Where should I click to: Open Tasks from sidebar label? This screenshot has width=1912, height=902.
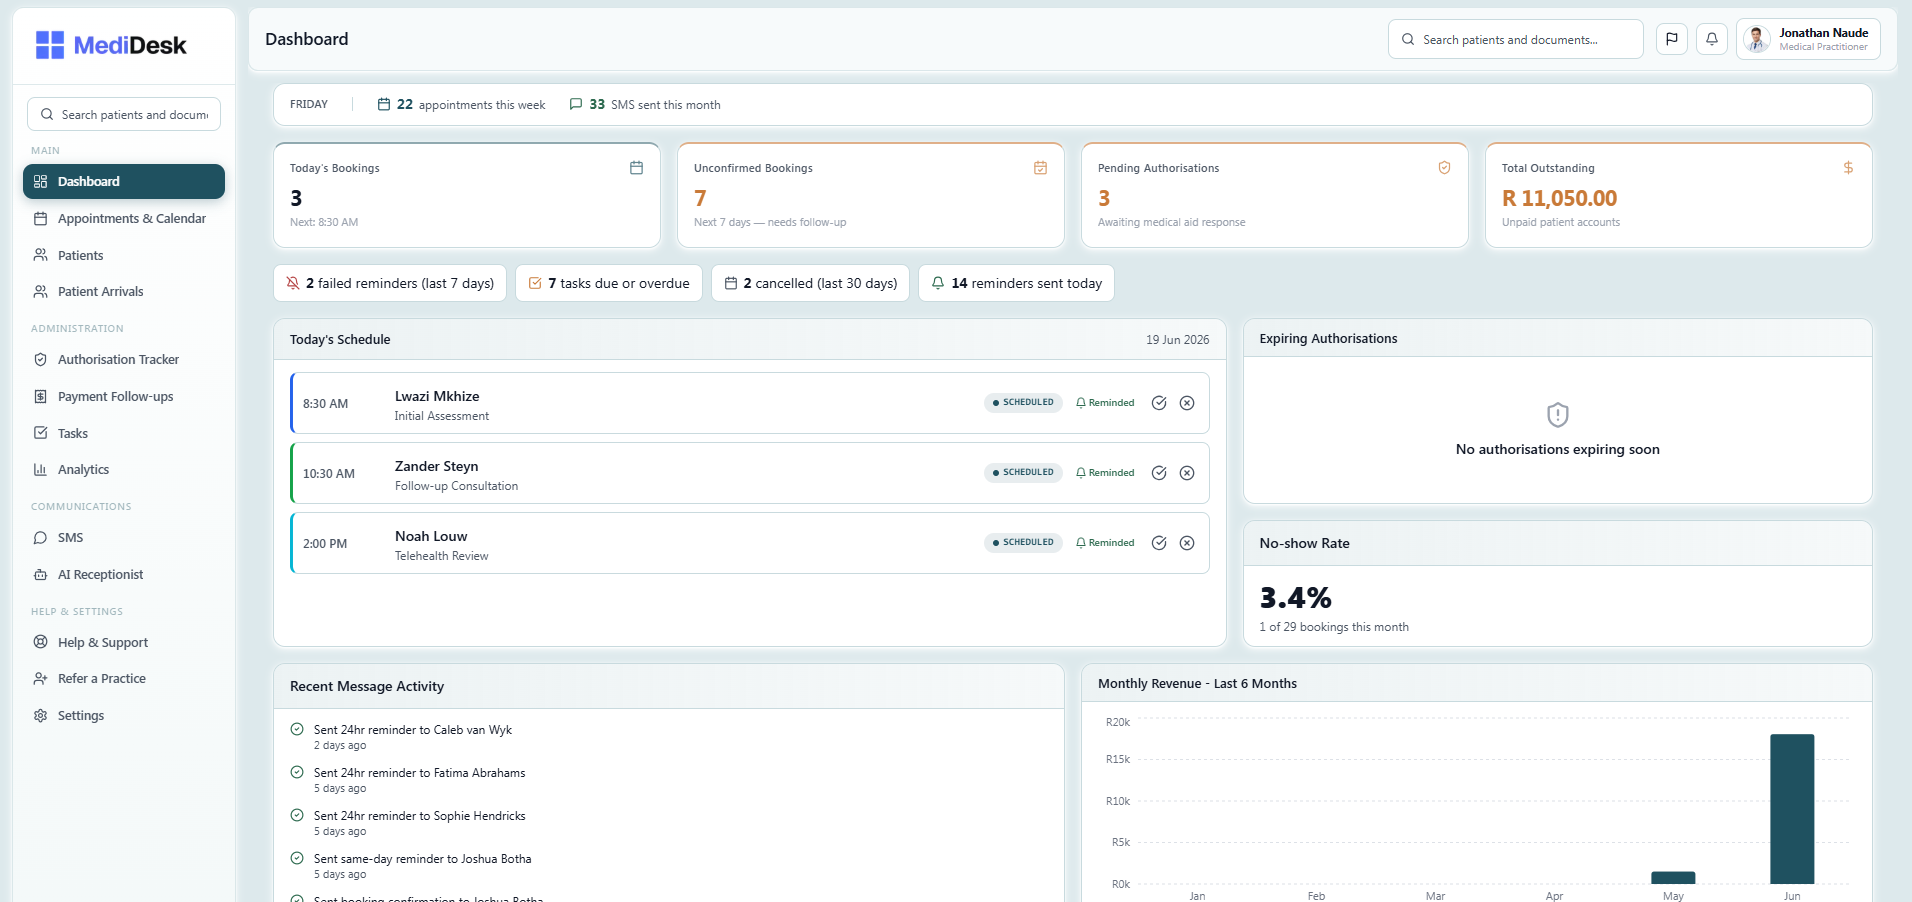(73, 433)
